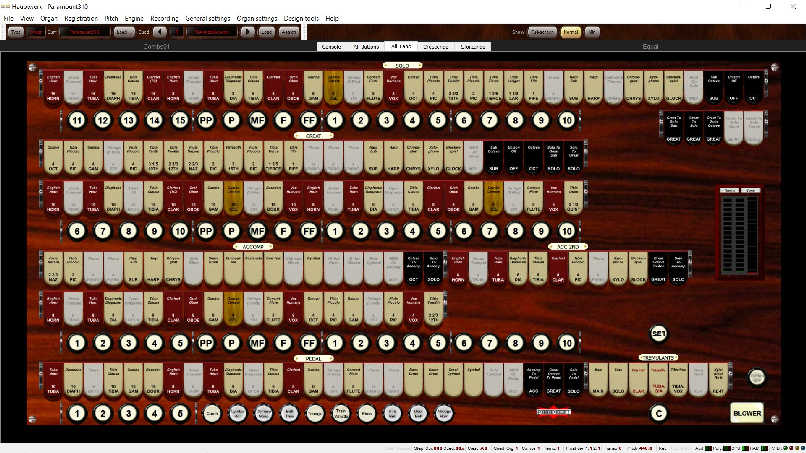Click the current combination name display
Image resolution: width=806 pixels, height=453 pixels.
point(85,32)
